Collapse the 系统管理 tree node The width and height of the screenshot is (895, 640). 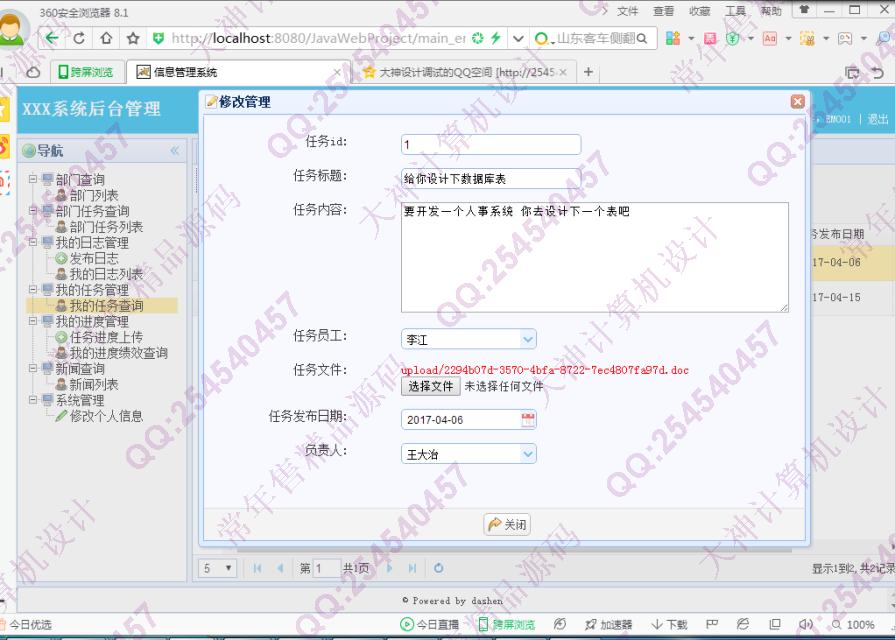pos(33,400)
